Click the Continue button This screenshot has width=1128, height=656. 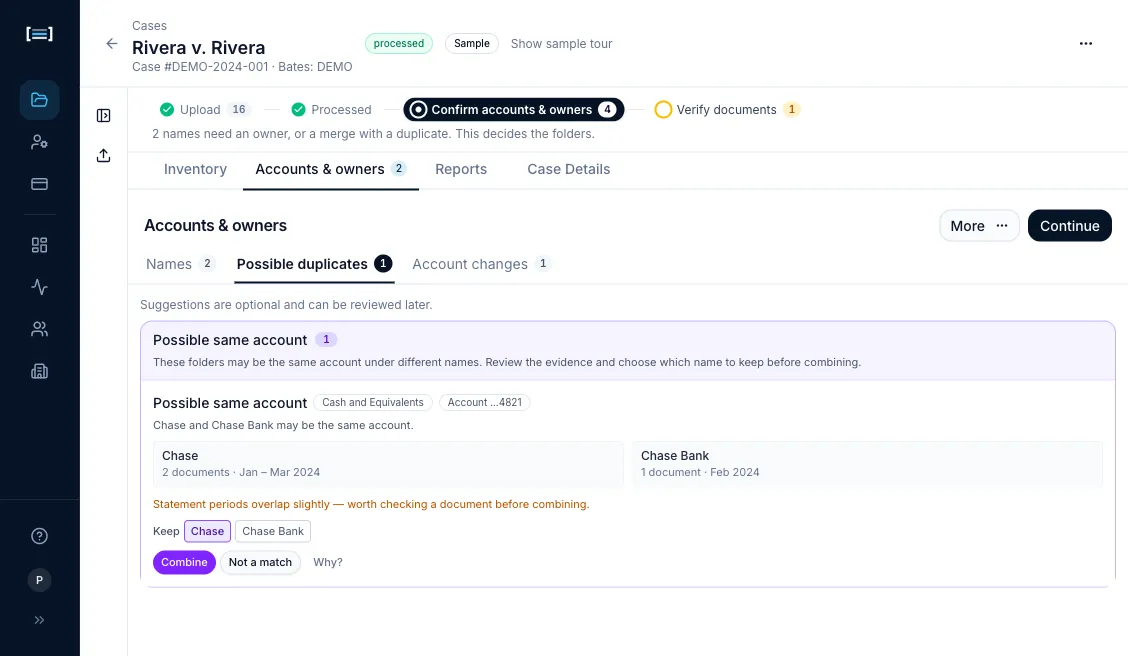[1070, 226]
